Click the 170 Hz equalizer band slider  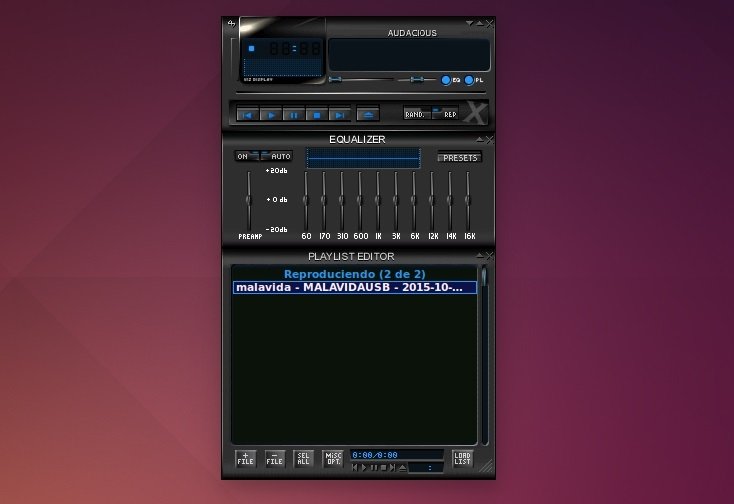click(323, 200)
